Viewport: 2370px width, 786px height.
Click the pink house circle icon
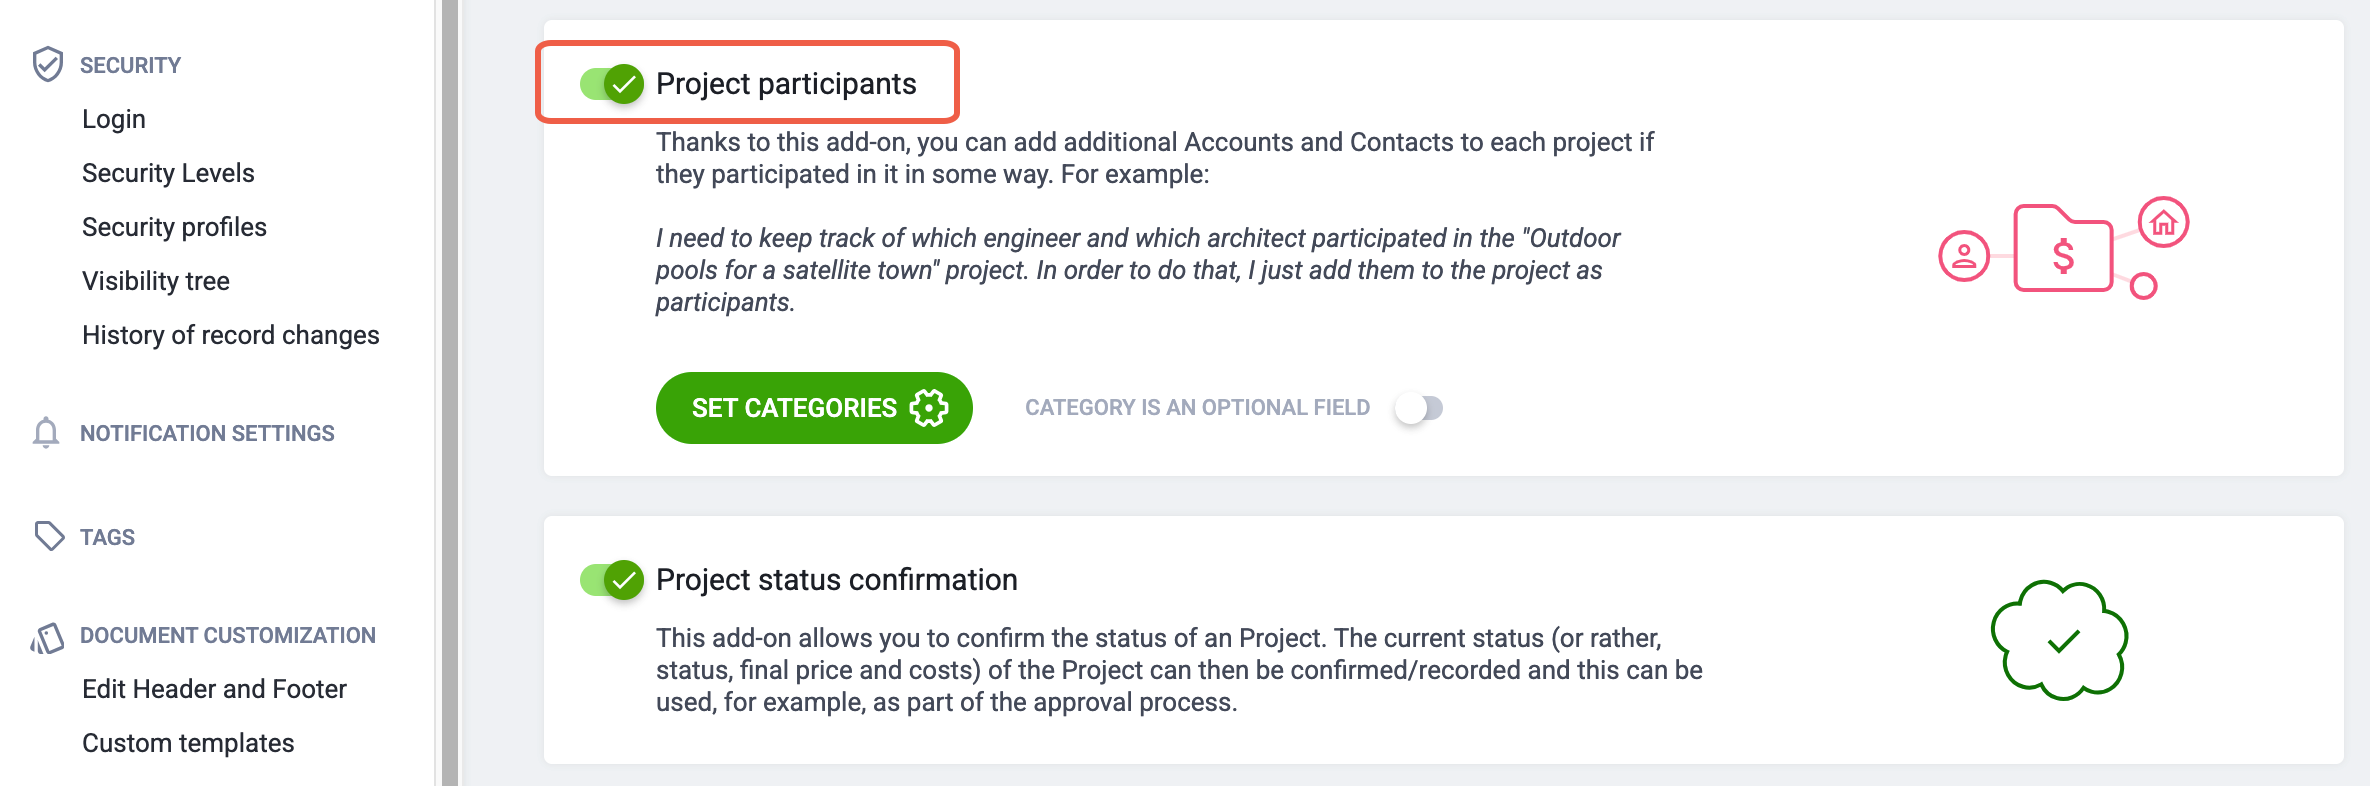point(2164,222)
